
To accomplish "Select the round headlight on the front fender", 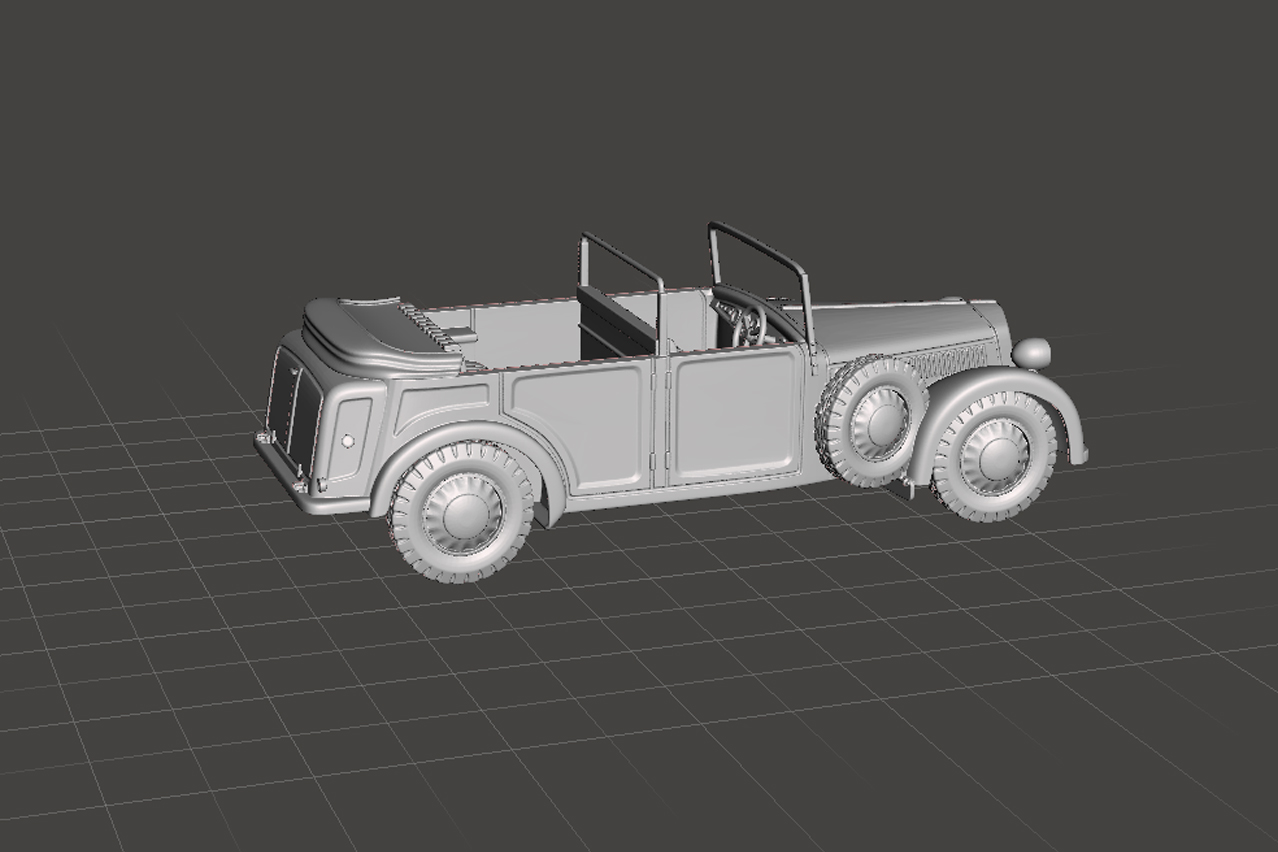I will click(x=1031, y=352).
